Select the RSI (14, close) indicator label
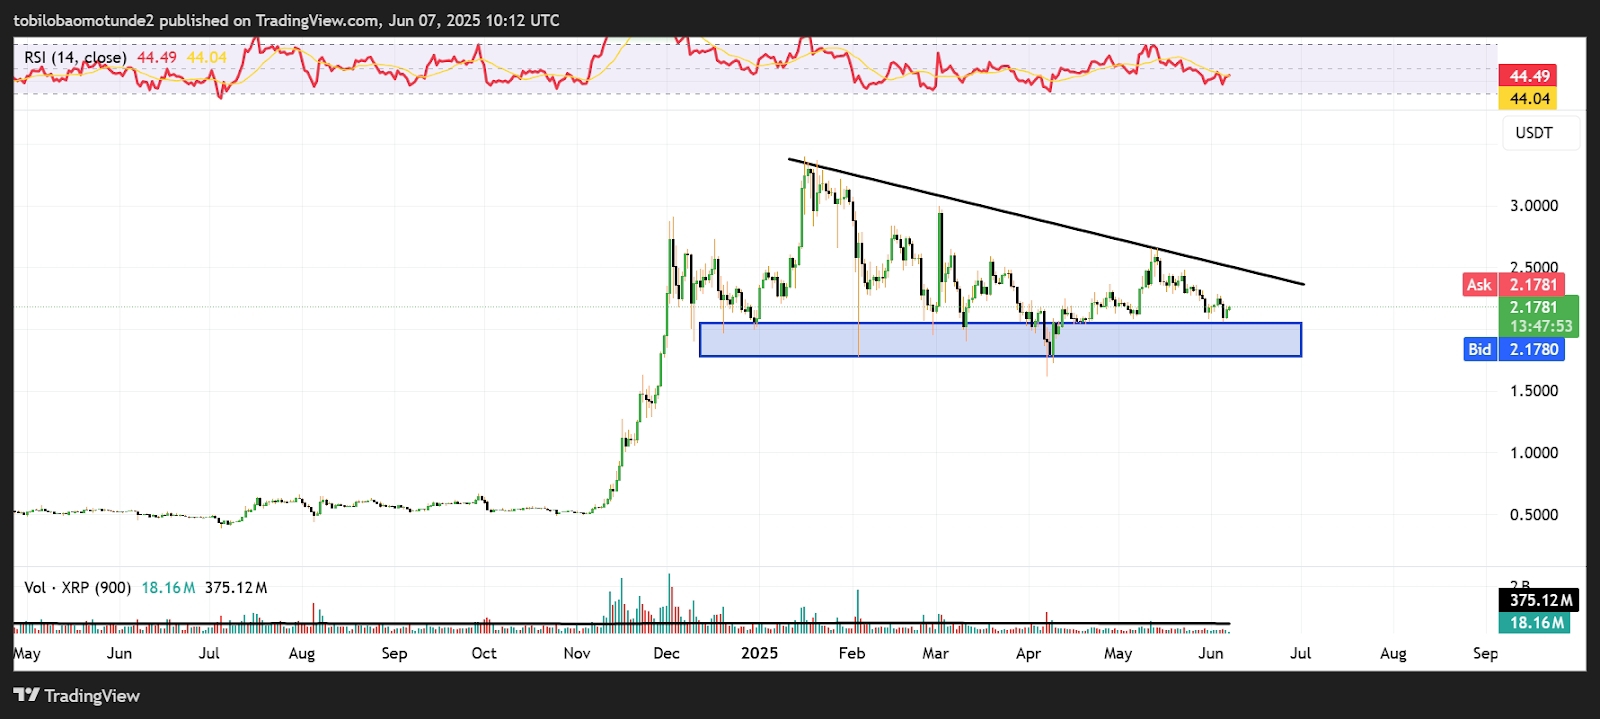 tap(75, 58)
